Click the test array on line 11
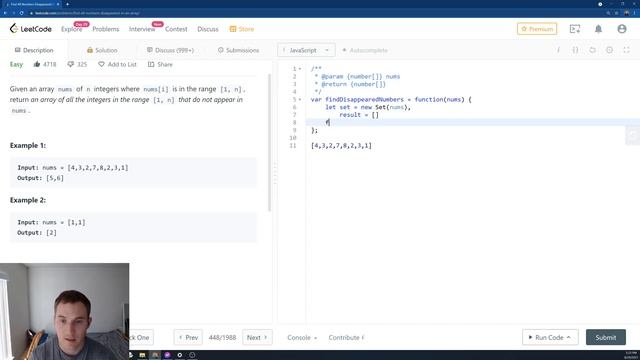The image size is (640, 360). click(x=341, y=145)
